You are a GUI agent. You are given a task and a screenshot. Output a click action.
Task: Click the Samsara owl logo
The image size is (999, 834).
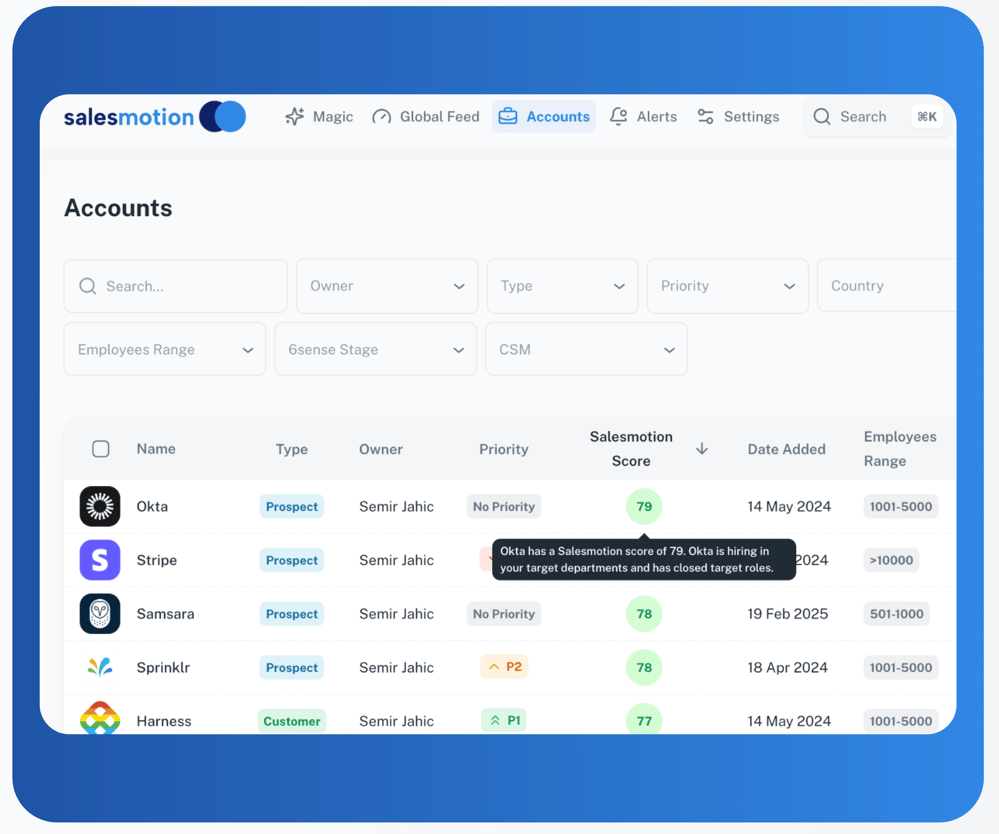(x=100, y=614)
